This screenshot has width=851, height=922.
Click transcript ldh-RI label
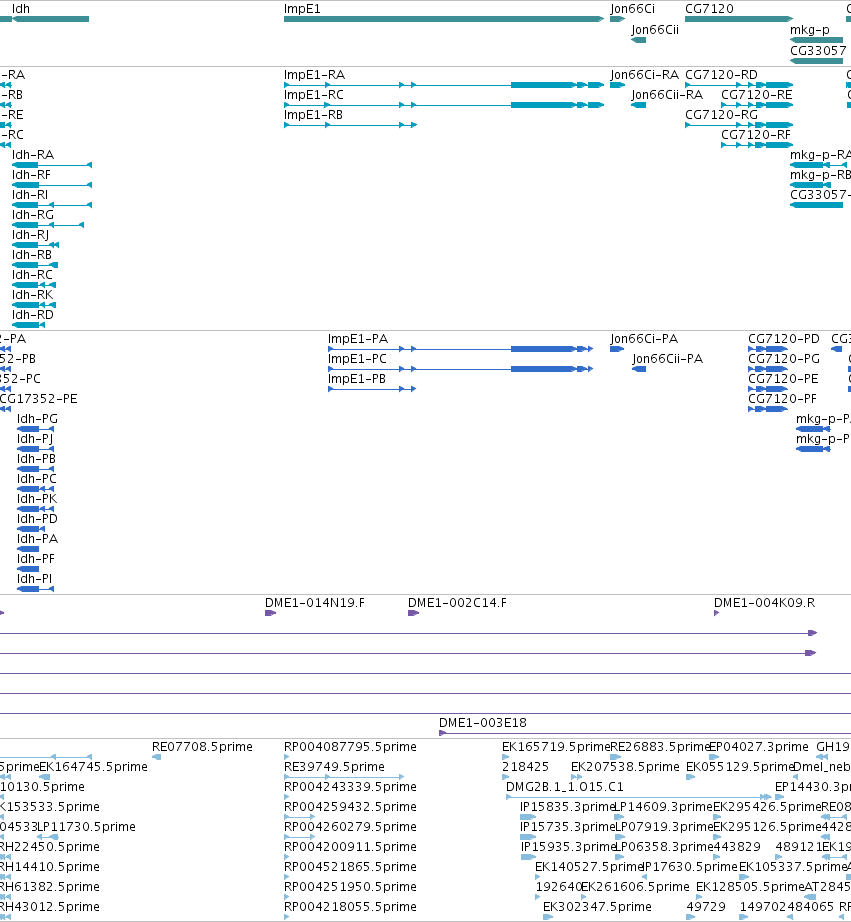30,195
